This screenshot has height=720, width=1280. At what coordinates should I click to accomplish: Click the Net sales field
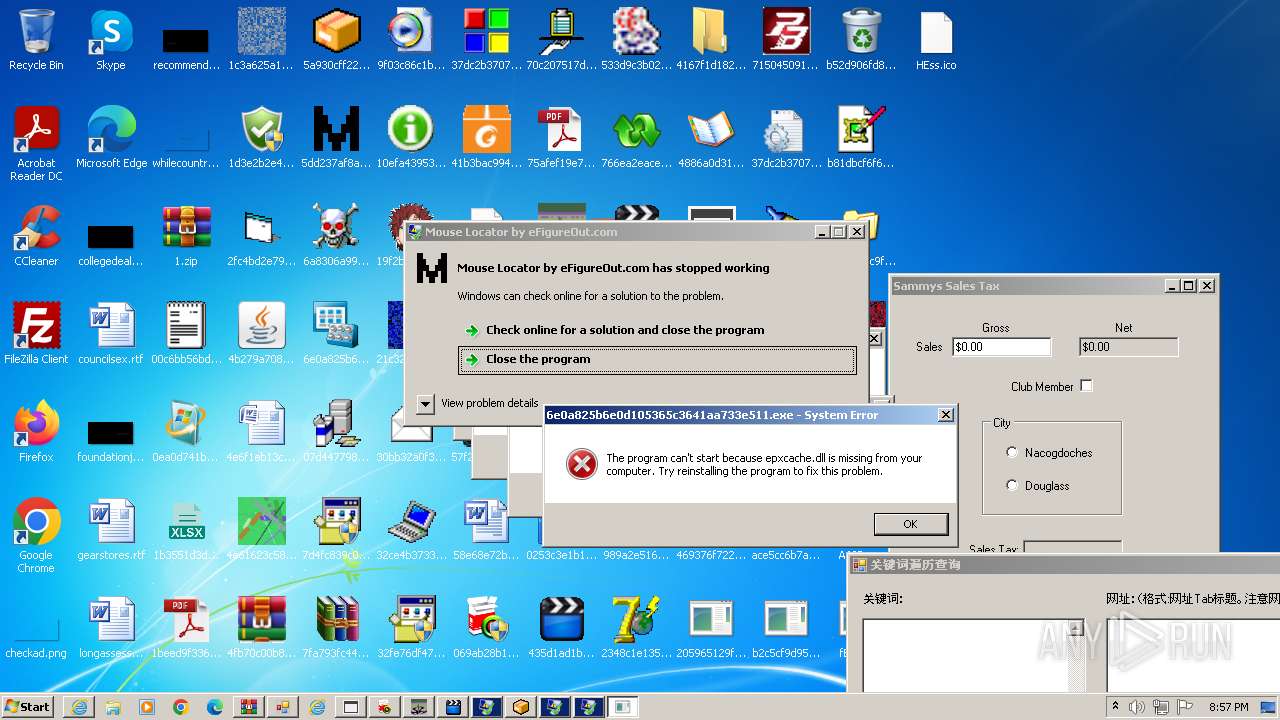tap(1128, 347)
